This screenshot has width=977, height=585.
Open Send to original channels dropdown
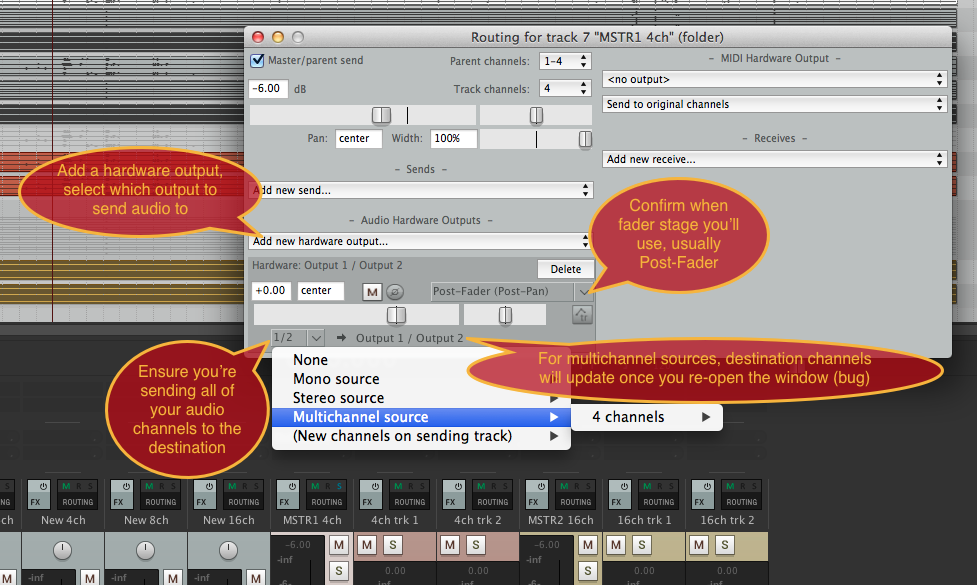click(x=774, y=104)
